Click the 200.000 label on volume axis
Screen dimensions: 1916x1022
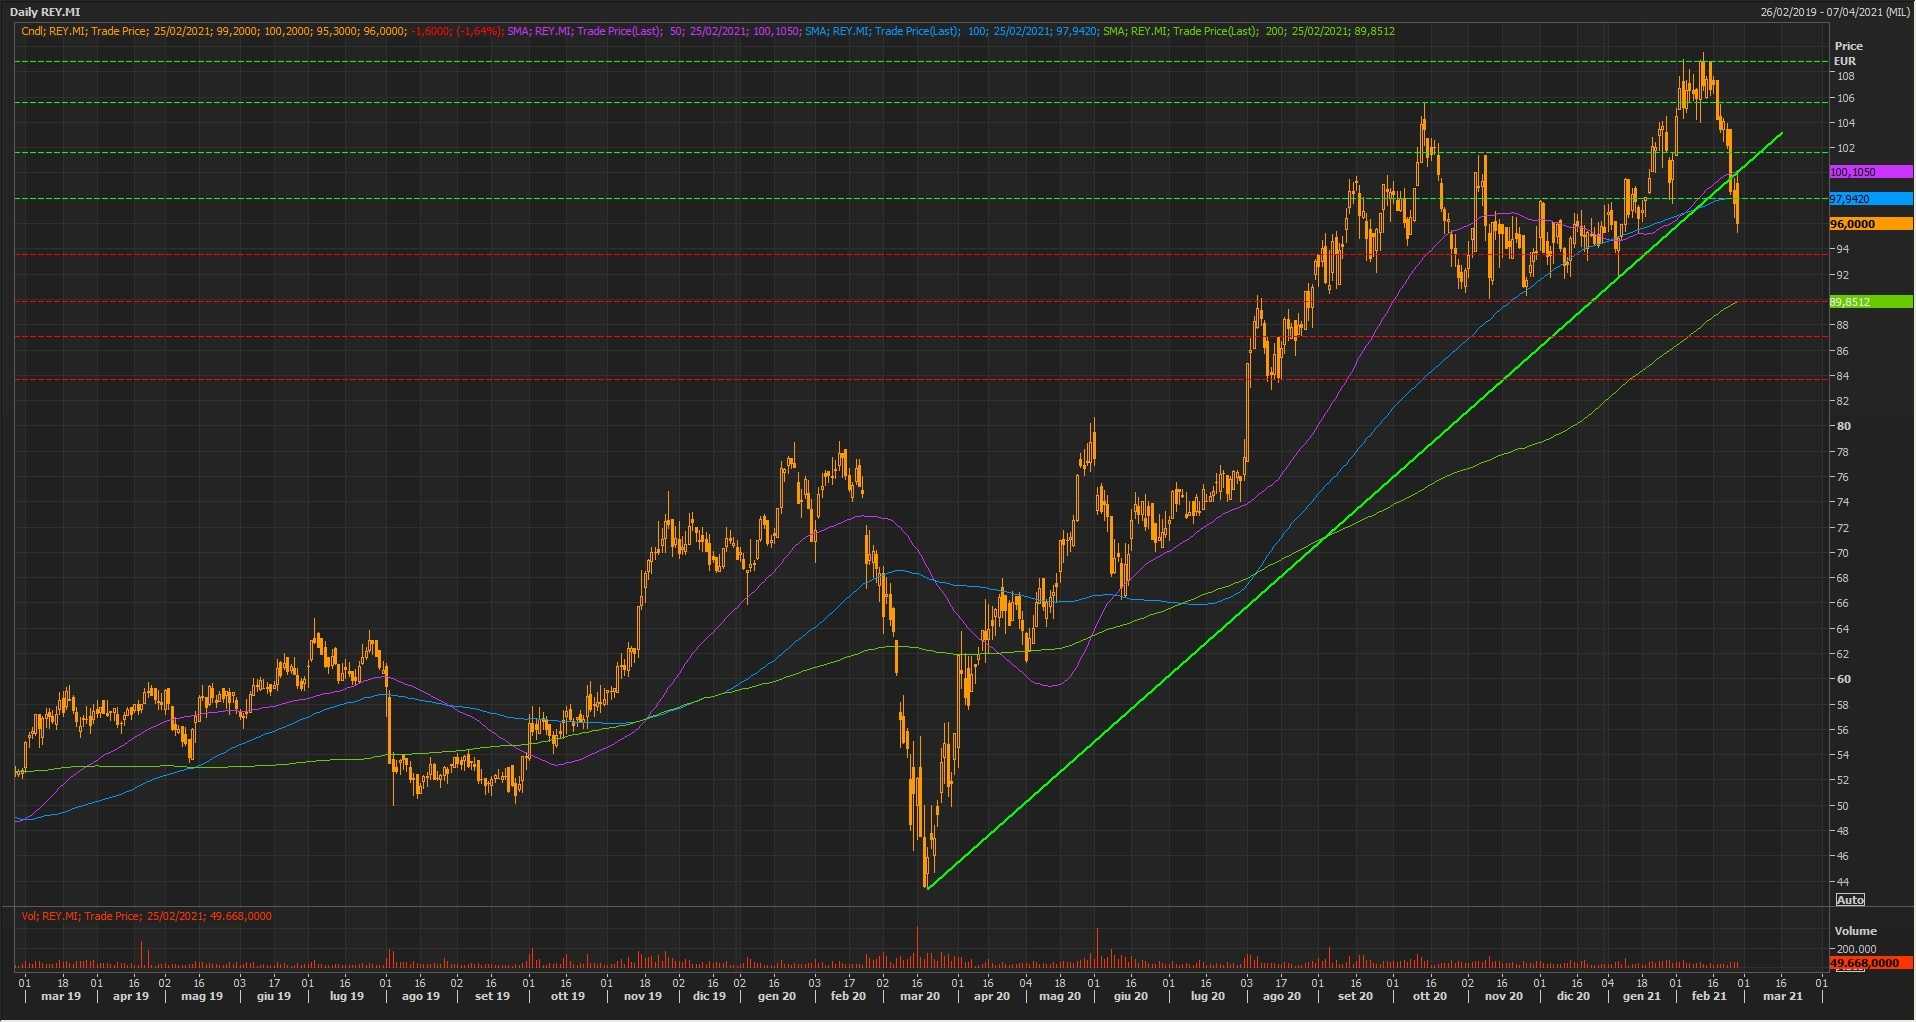click(x=1855, y=949)
